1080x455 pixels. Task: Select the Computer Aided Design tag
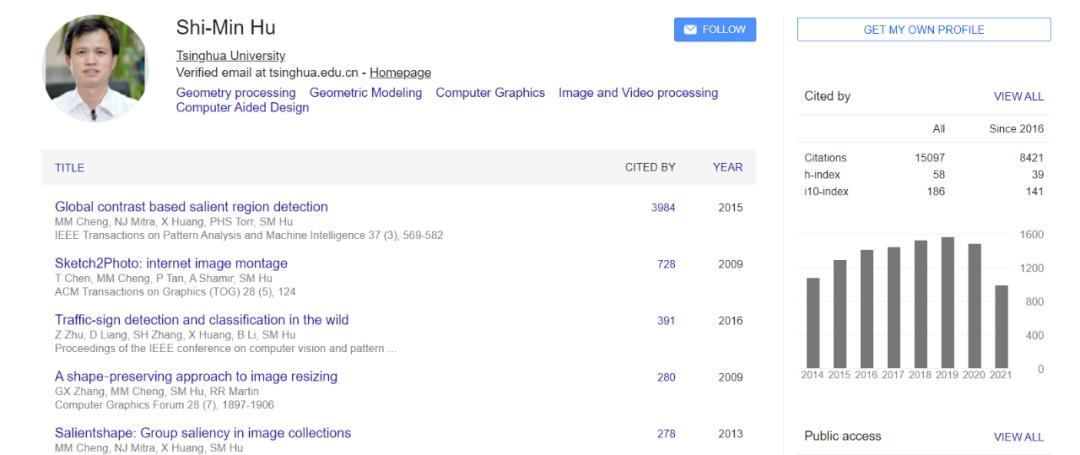pos(242,108)
